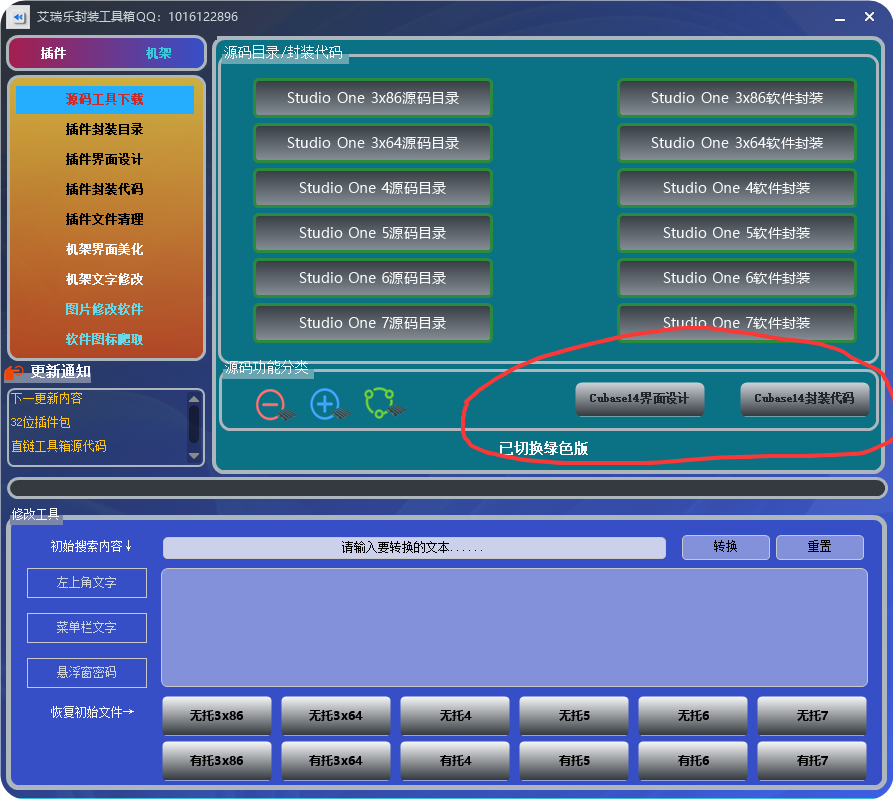This screenshot has height=799, width=893.
Task: Click the back arrow icon in title bar
Action: tap(19, 17)
